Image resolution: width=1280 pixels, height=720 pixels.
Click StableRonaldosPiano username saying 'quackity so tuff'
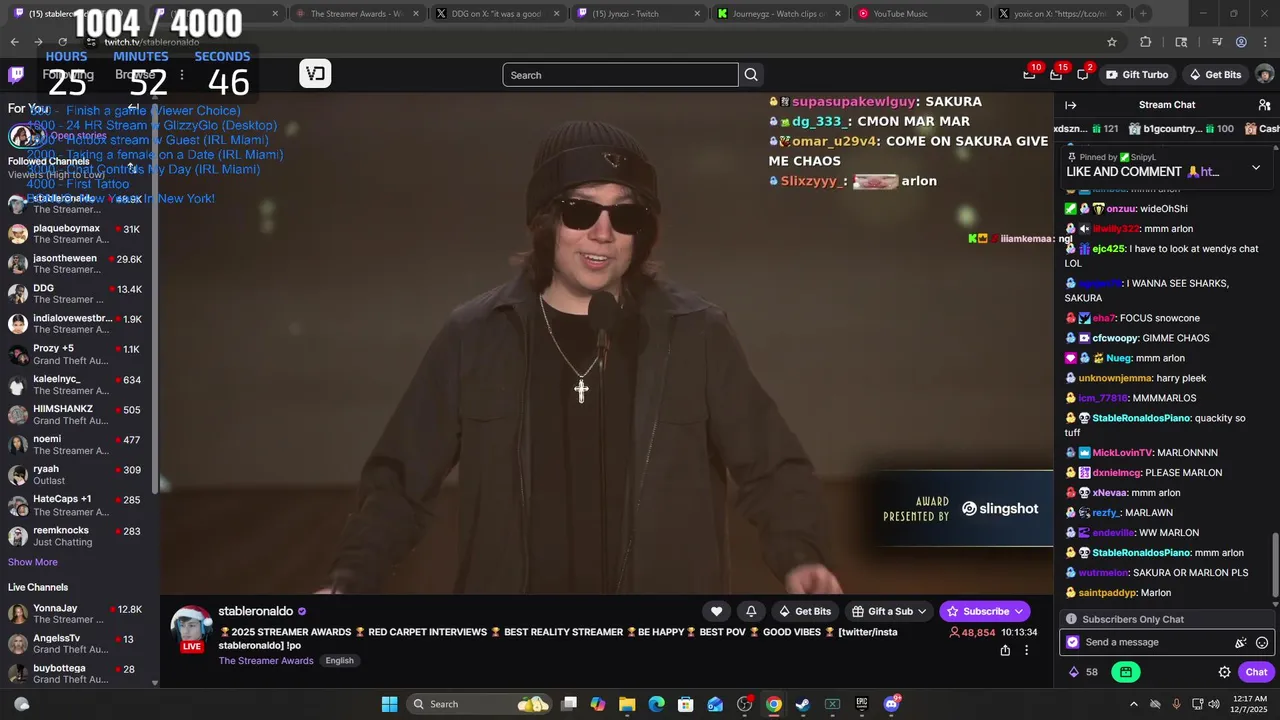click(1141, 418)
